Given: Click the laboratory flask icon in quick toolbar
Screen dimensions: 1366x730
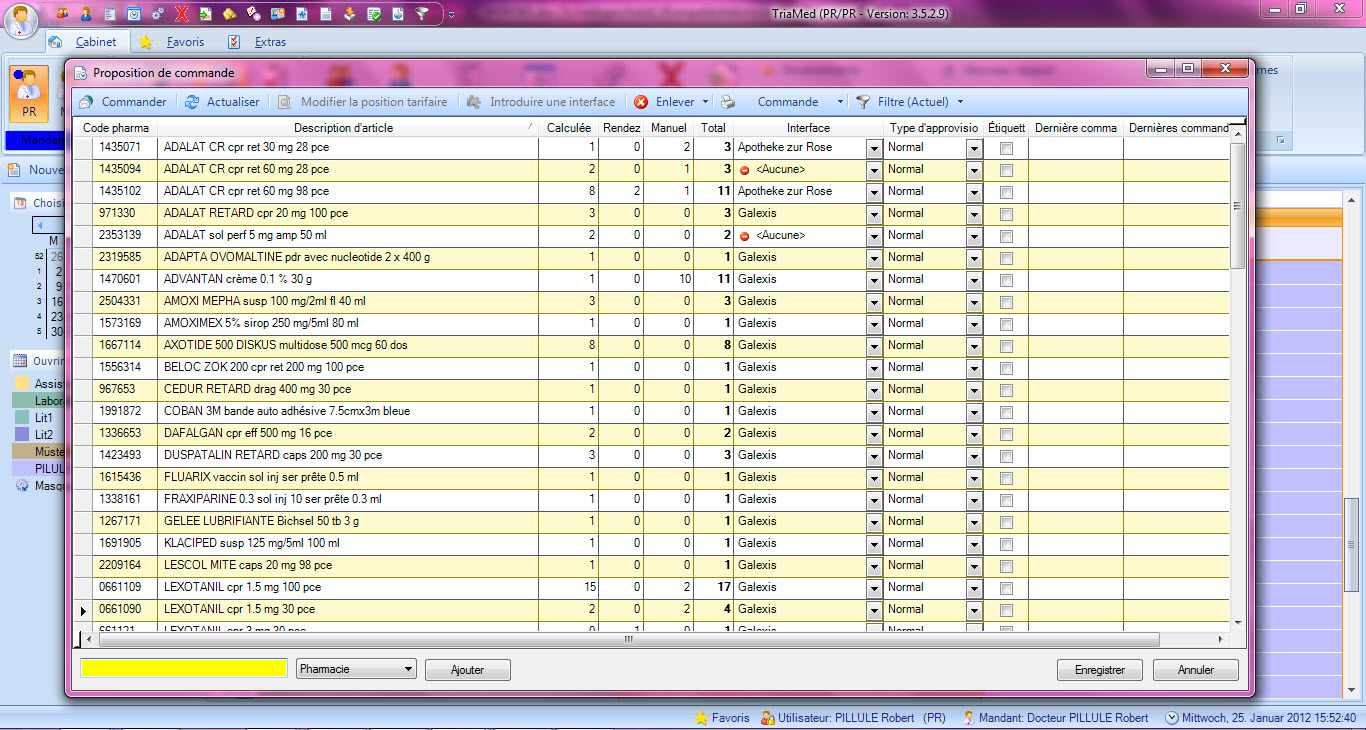Looking at the screenshot, I should (x=398, y=14).
